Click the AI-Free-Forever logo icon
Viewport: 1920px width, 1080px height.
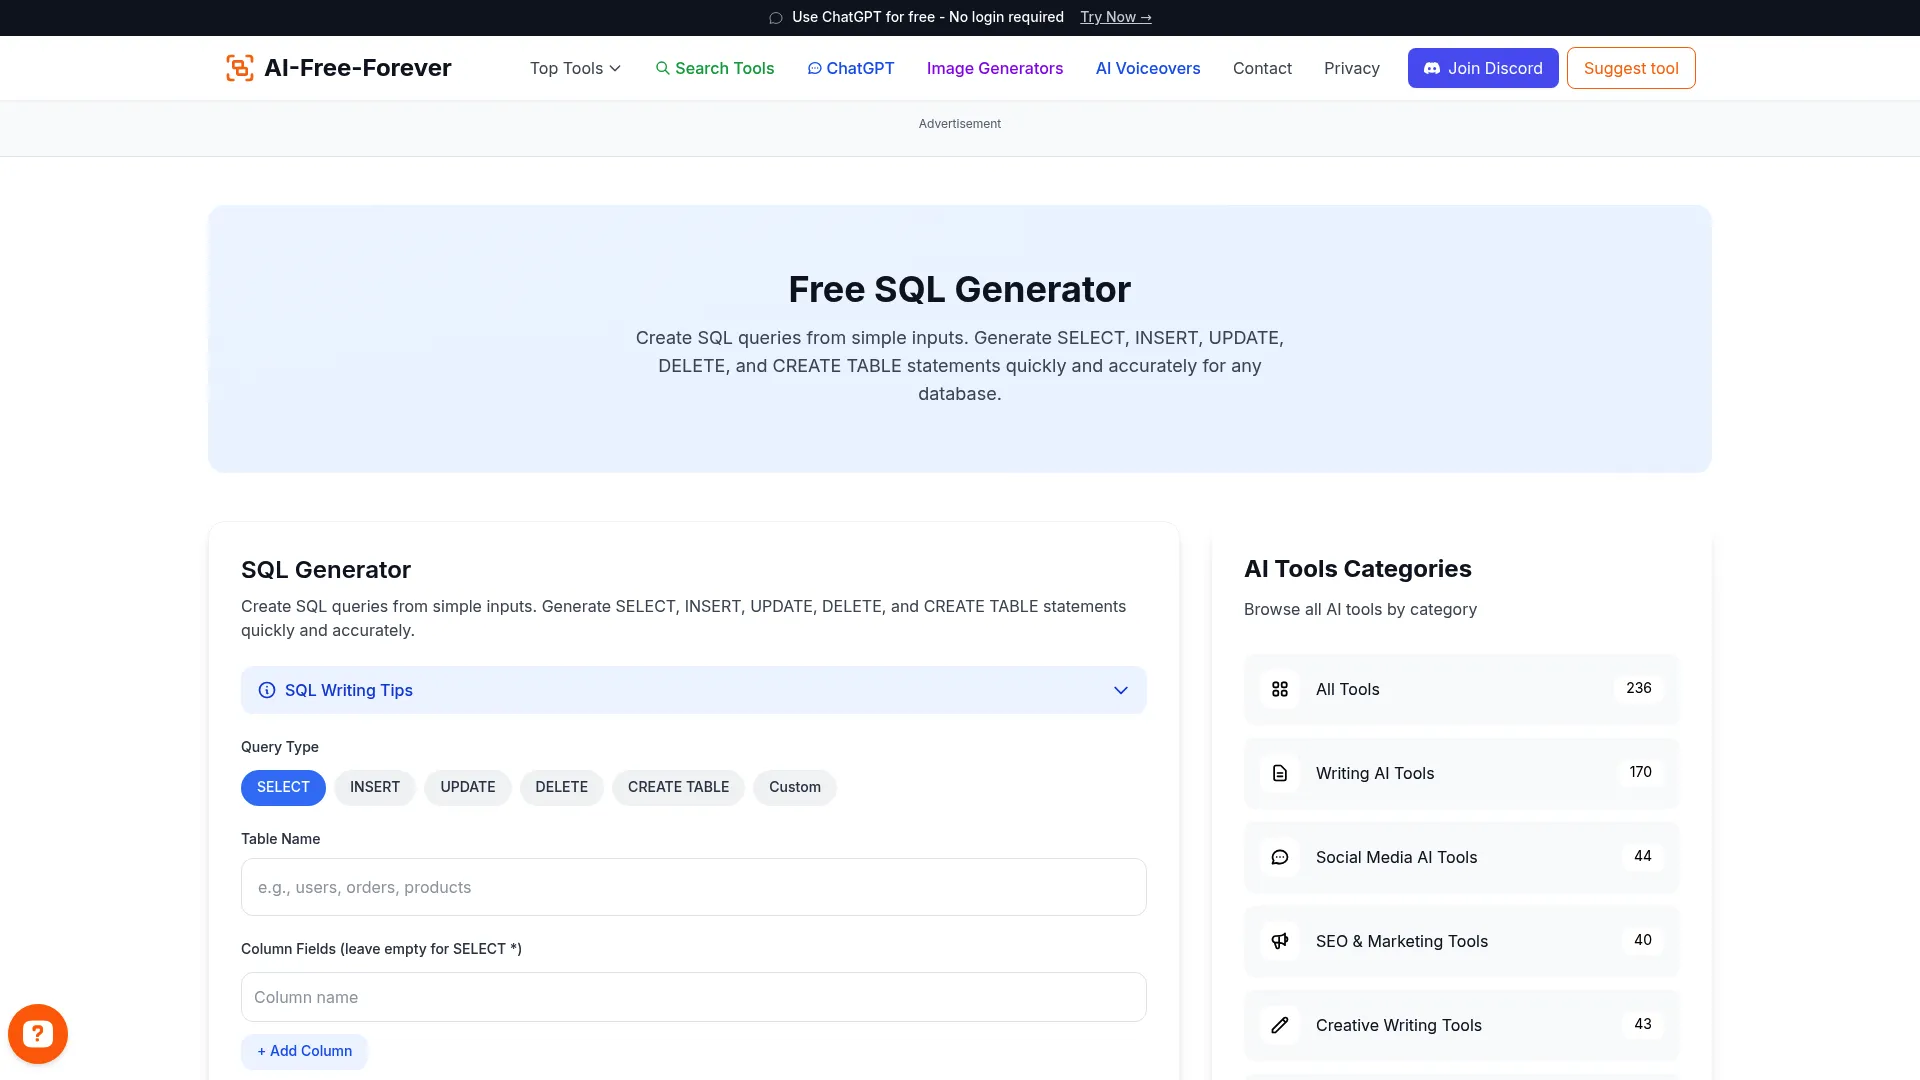239,67
